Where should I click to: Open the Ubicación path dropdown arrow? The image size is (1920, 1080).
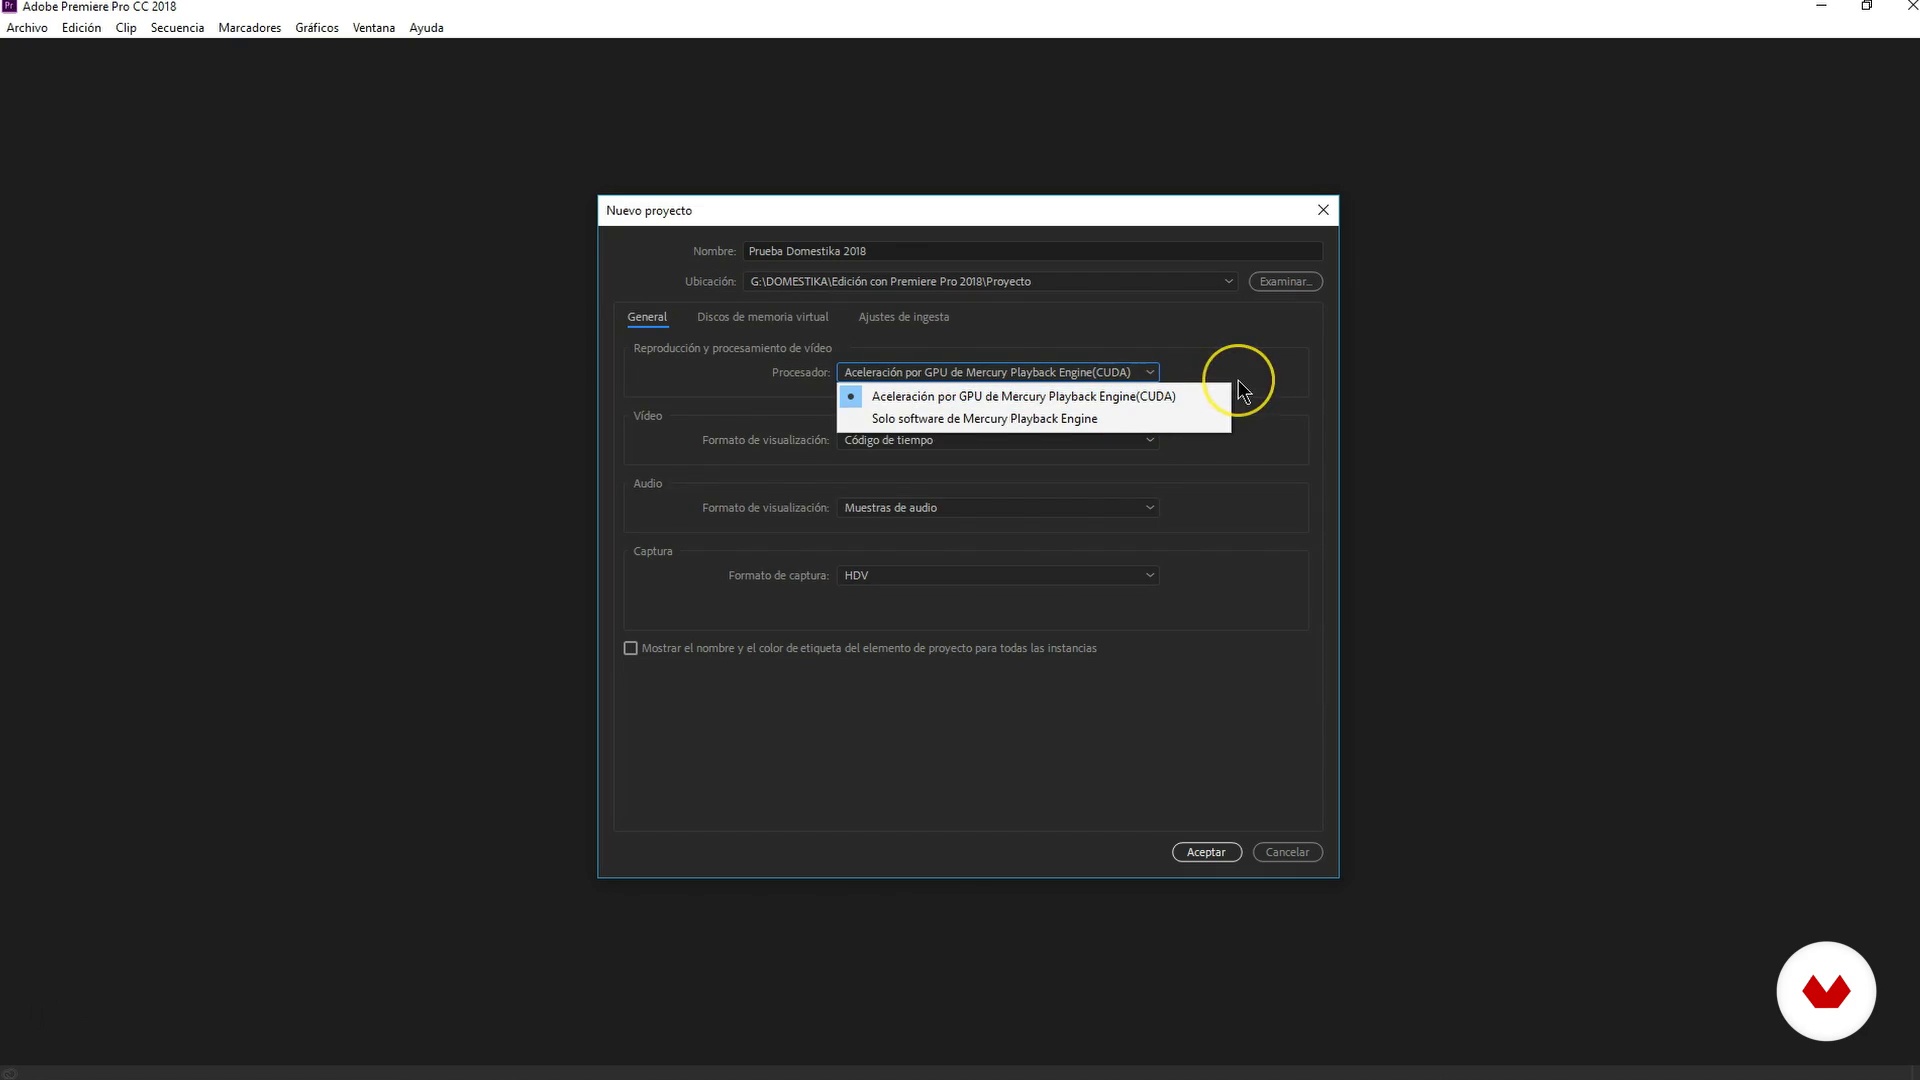click(1228, 281)
